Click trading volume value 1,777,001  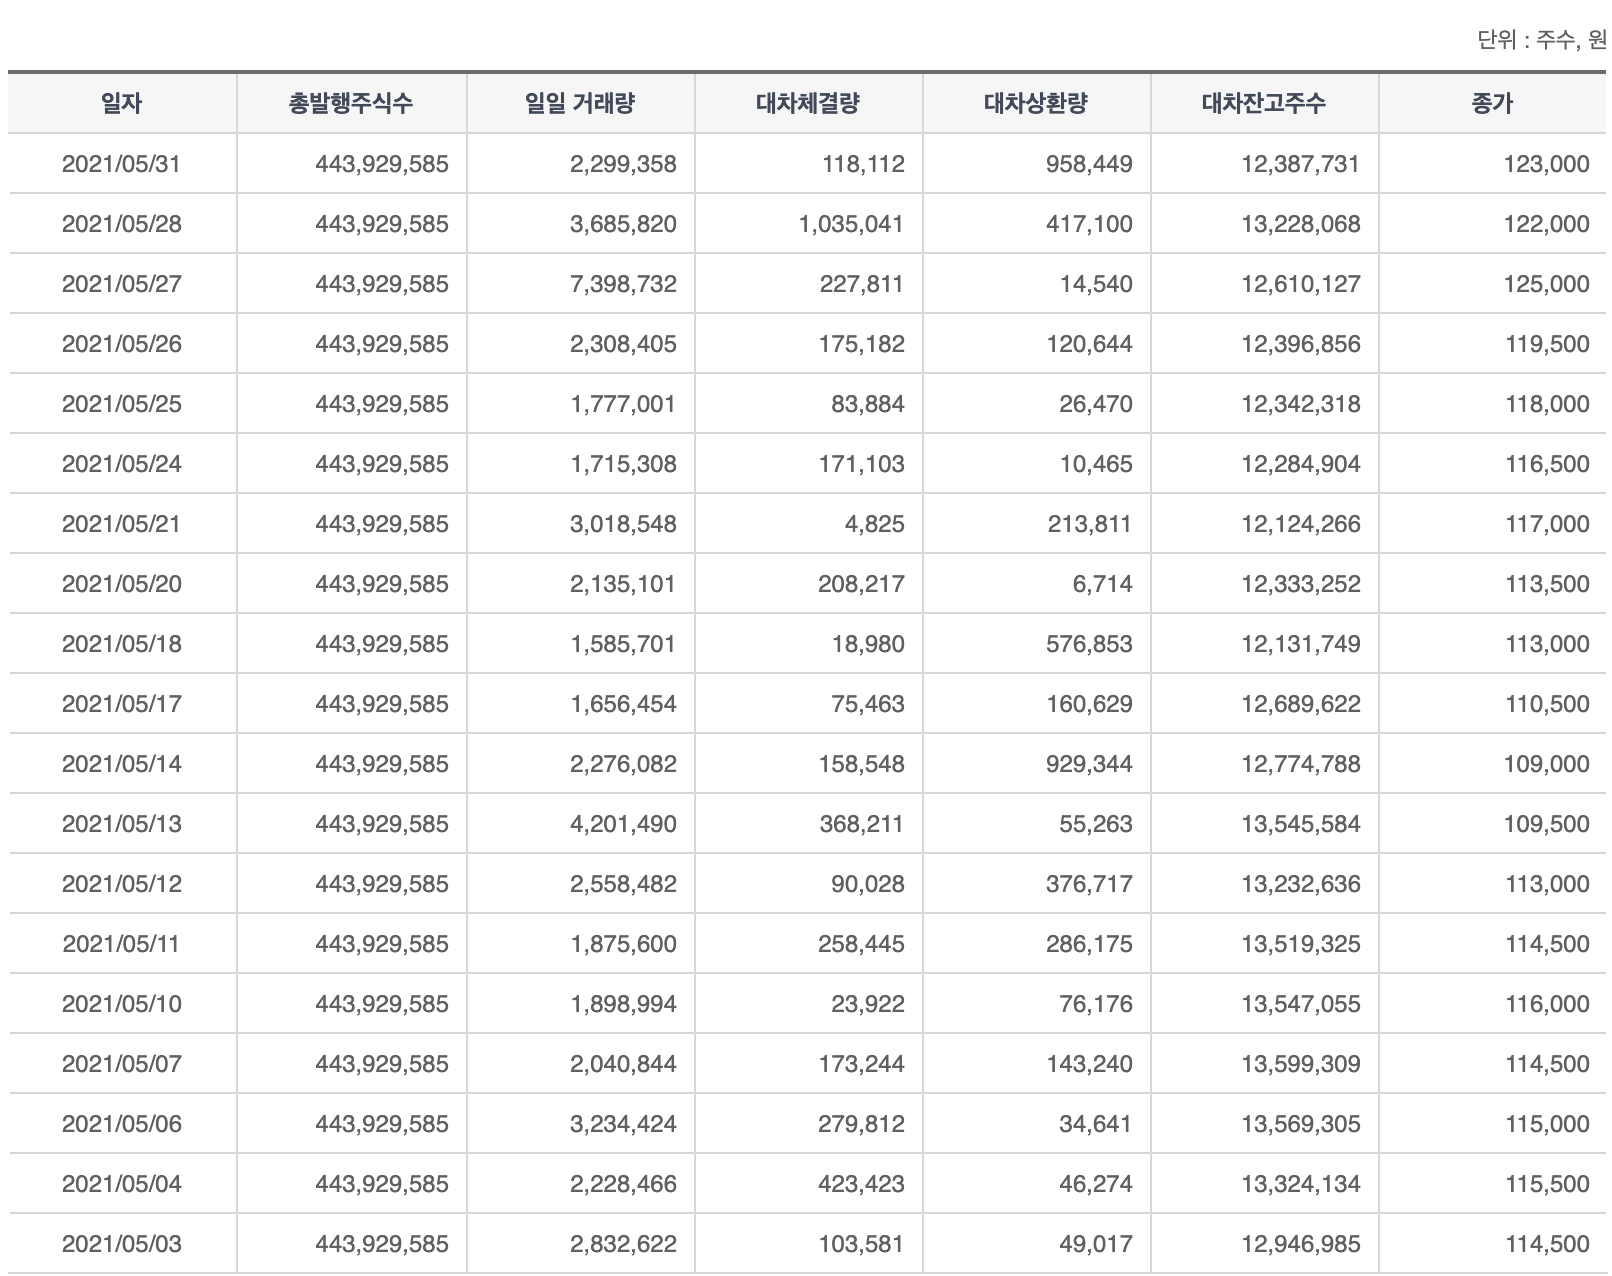pos(623,404)
